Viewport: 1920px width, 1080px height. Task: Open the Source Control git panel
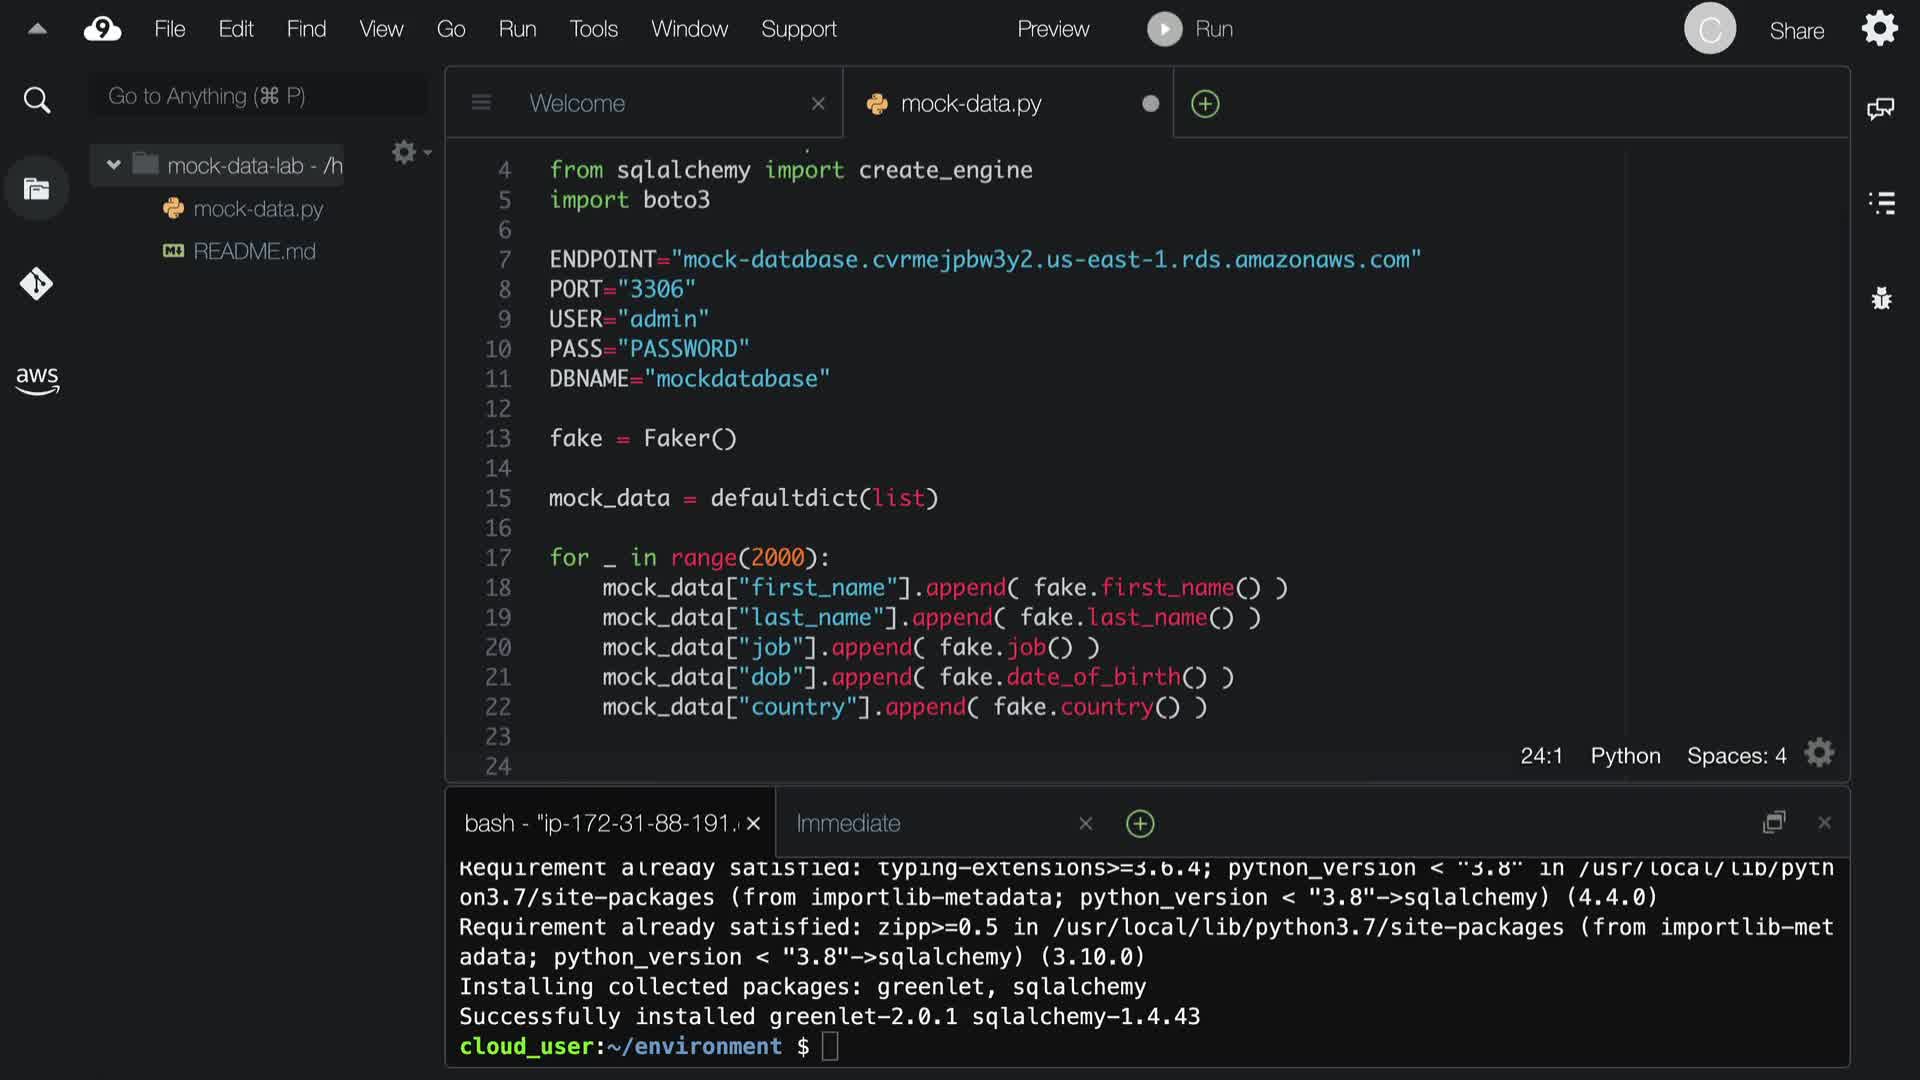pos(37,284)
